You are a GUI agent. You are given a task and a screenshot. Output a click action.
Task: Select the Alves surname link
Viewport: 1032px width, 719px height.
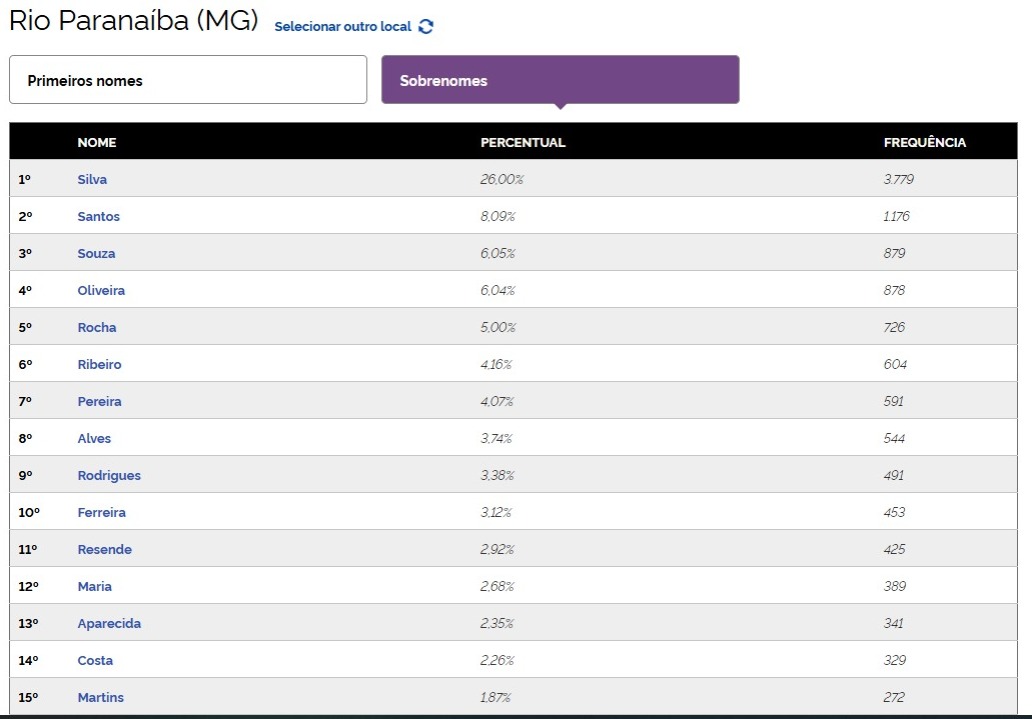click(94, 439)
